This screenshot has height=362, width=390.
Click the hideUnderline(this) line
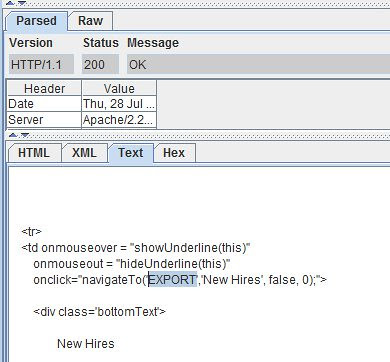coord(132,264)
